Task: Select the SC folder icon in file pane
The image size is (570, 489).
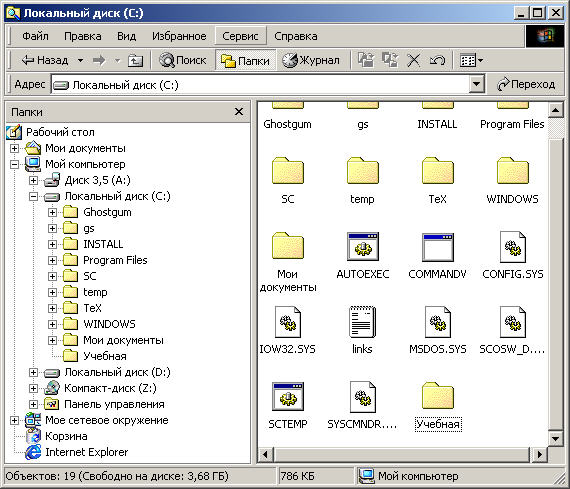Action: (x=288, y=171)
